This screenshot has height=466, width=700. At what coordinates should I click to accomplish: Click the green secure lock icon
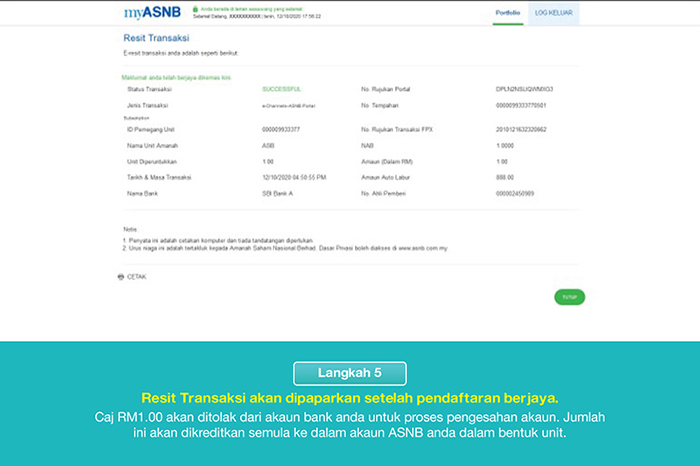click(x=195, y=9)
